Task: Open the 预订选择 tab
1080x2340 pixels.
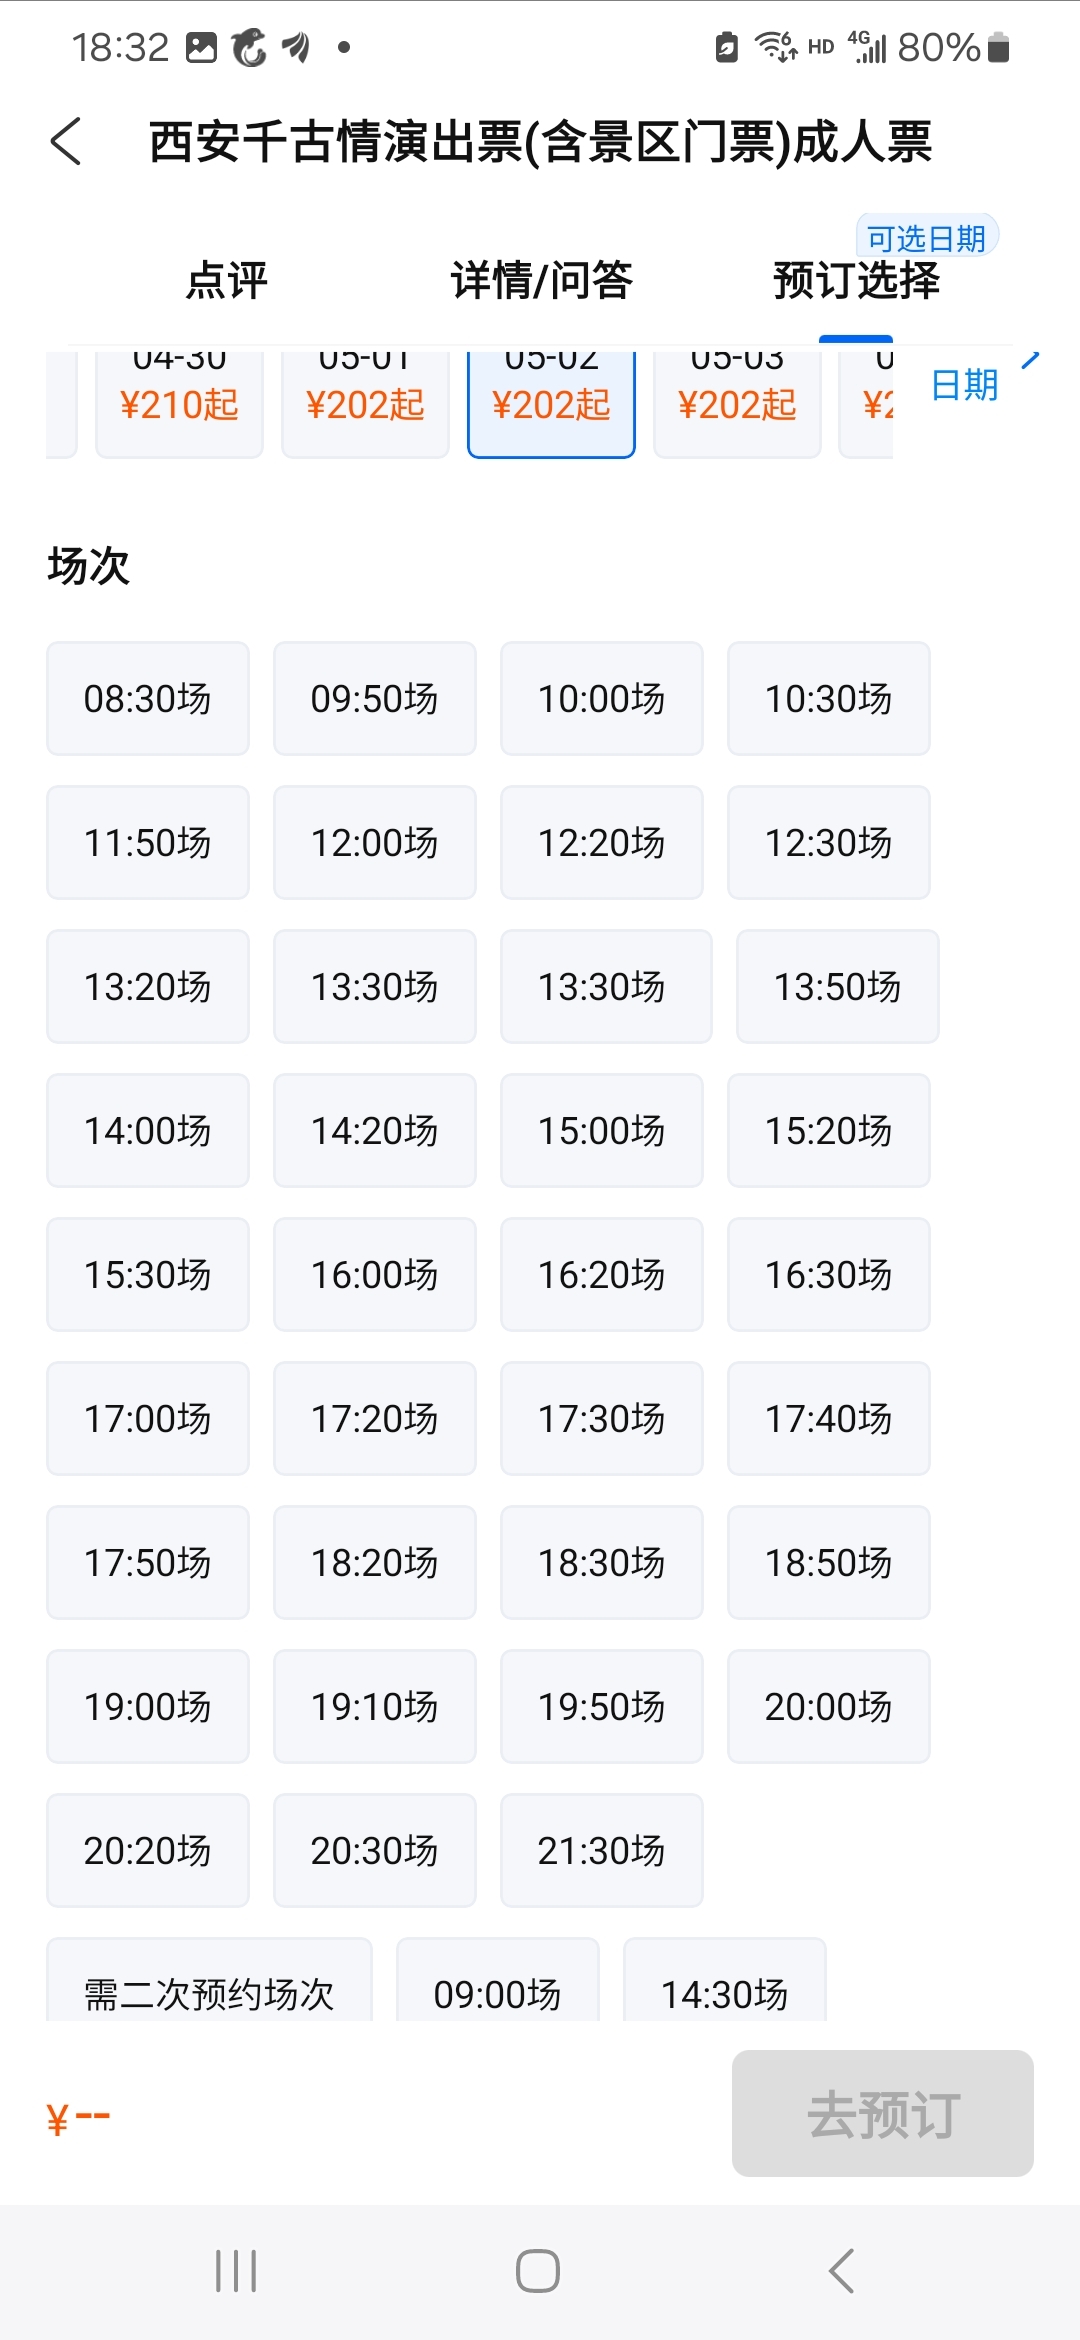Action: click(857, 280)
